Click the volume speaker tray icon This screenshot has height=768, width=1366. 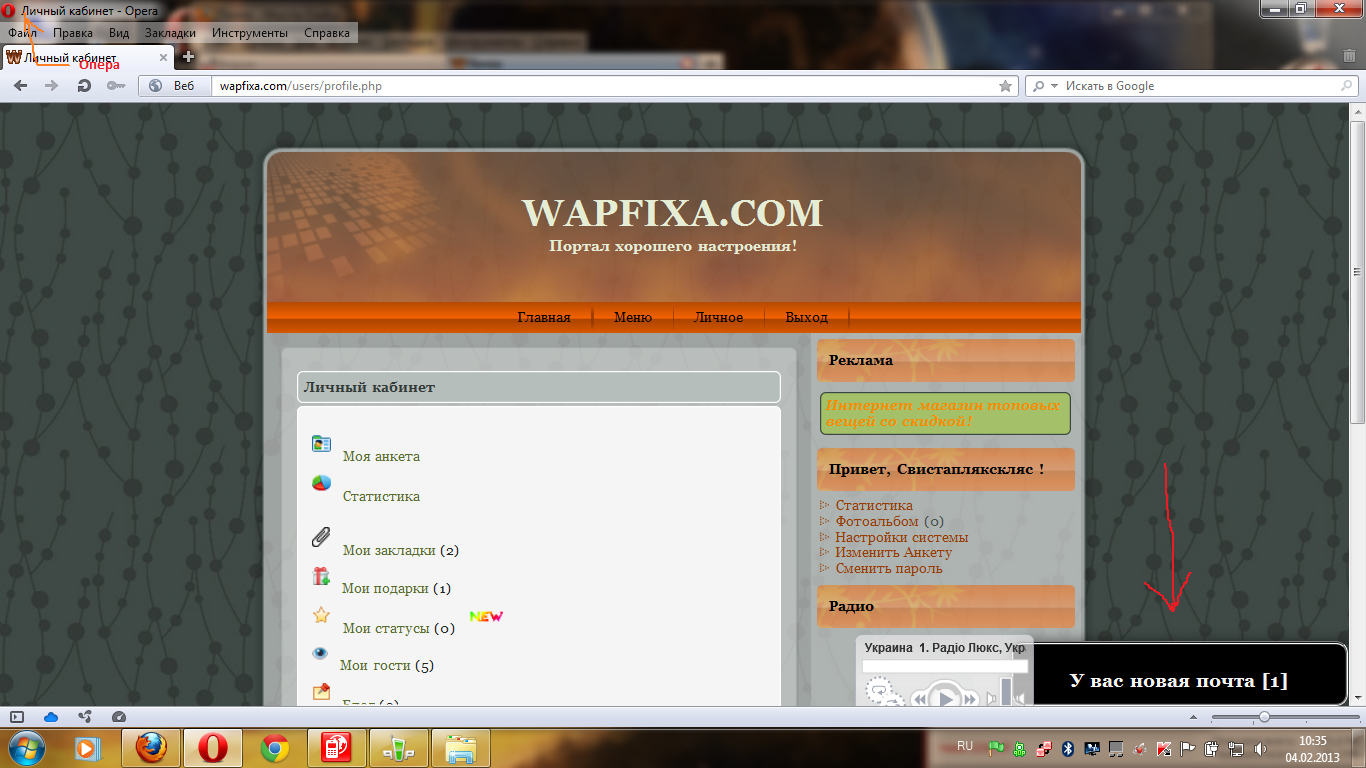pyautogui.click(x=1261, y=747)
